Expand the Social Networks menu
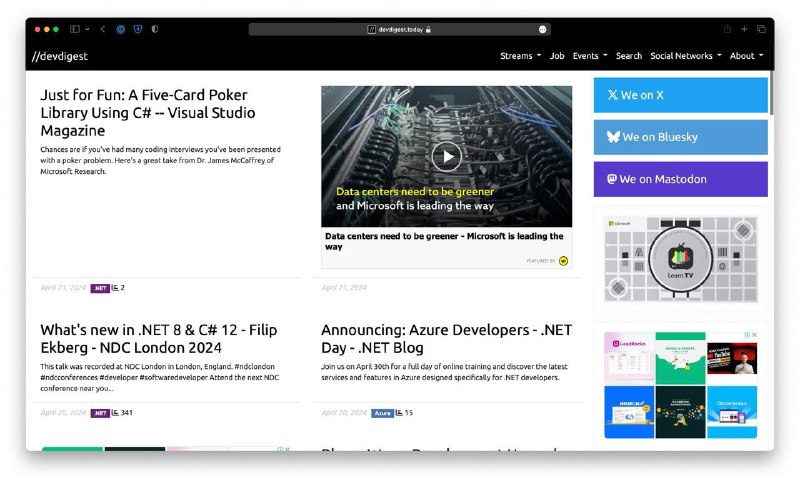This screenshot has width=800, height=485. [x=686, y=56]
